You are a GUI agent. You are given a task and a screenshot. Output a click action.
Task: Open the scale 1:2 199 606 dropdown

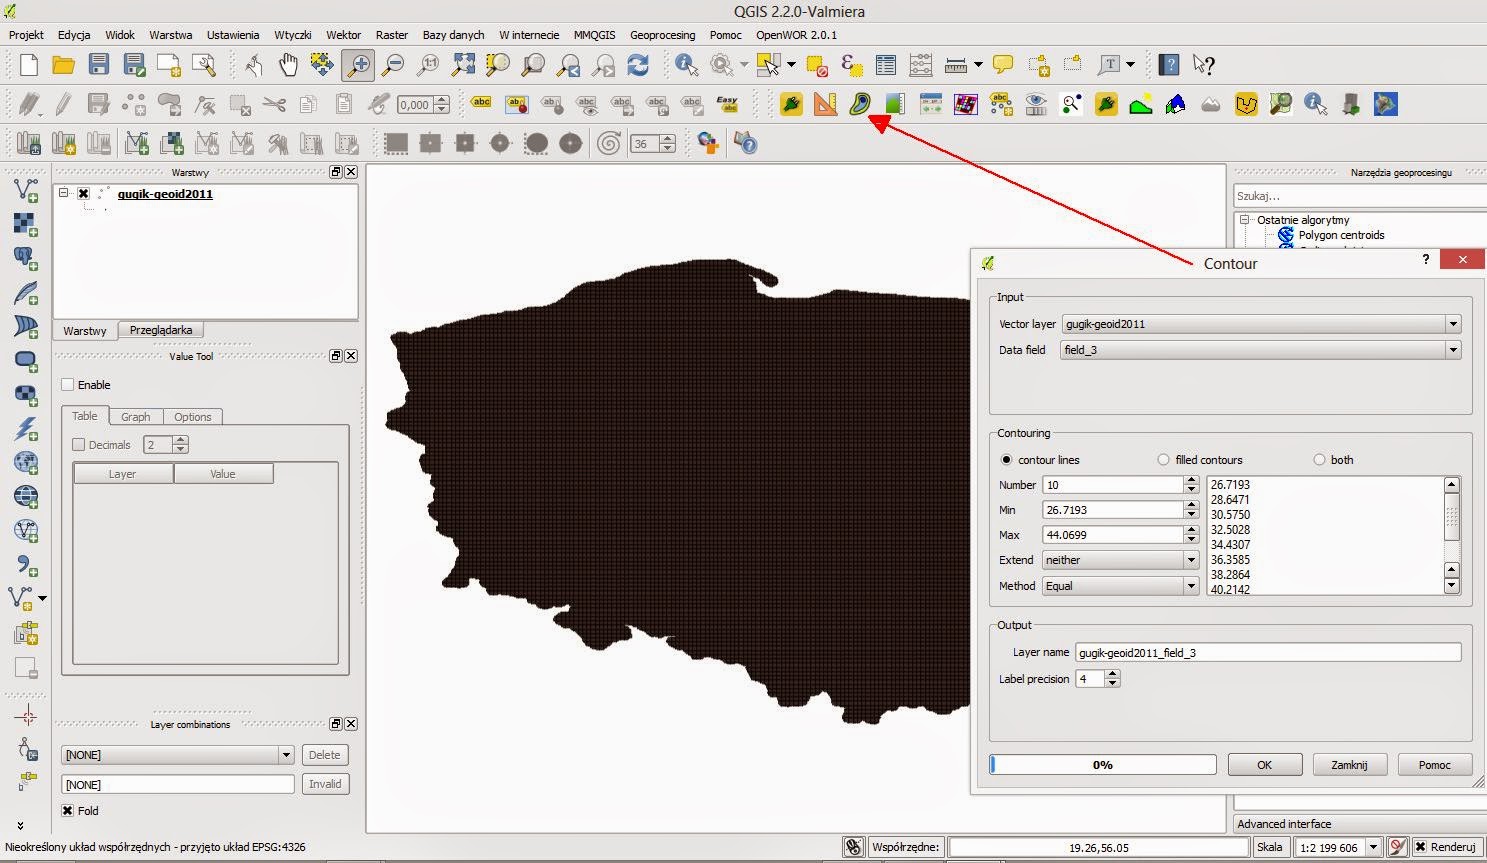pos(1338,847)
